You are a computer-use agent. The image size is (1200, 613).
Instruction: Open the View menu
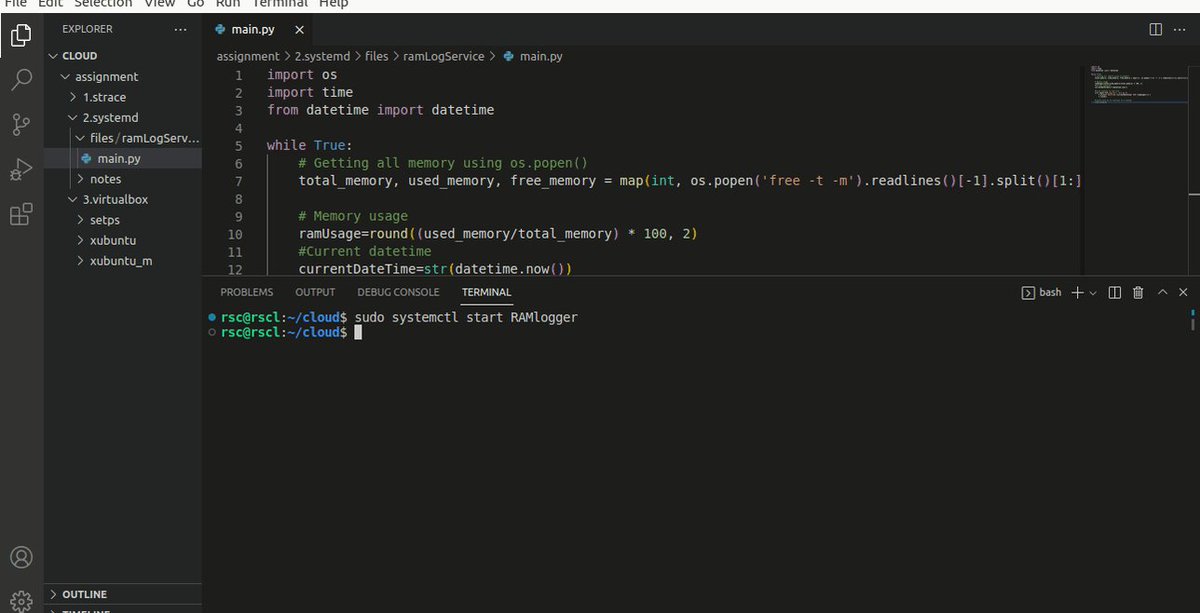[x=159, y=4]
